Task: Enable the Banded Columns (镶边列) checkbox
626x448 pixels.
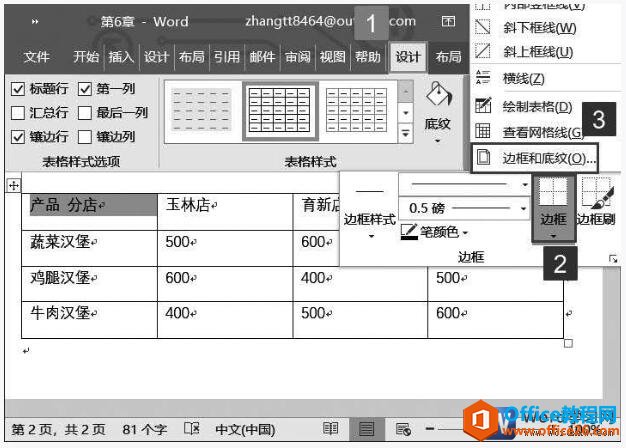Action: (x=85, y=136)
